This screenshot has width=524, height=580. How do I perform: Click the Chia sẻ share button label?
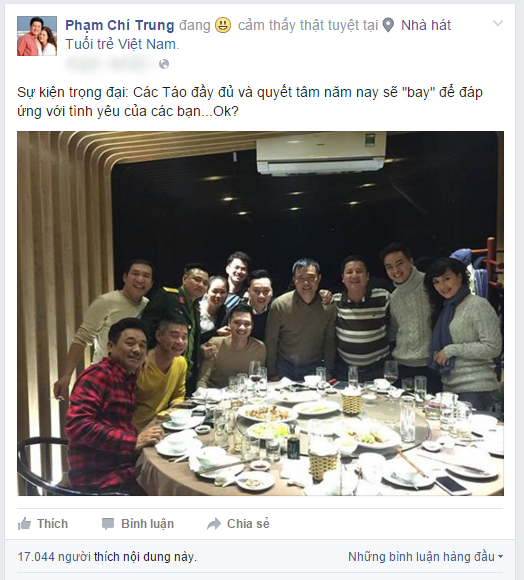click(x=248, y=524)
